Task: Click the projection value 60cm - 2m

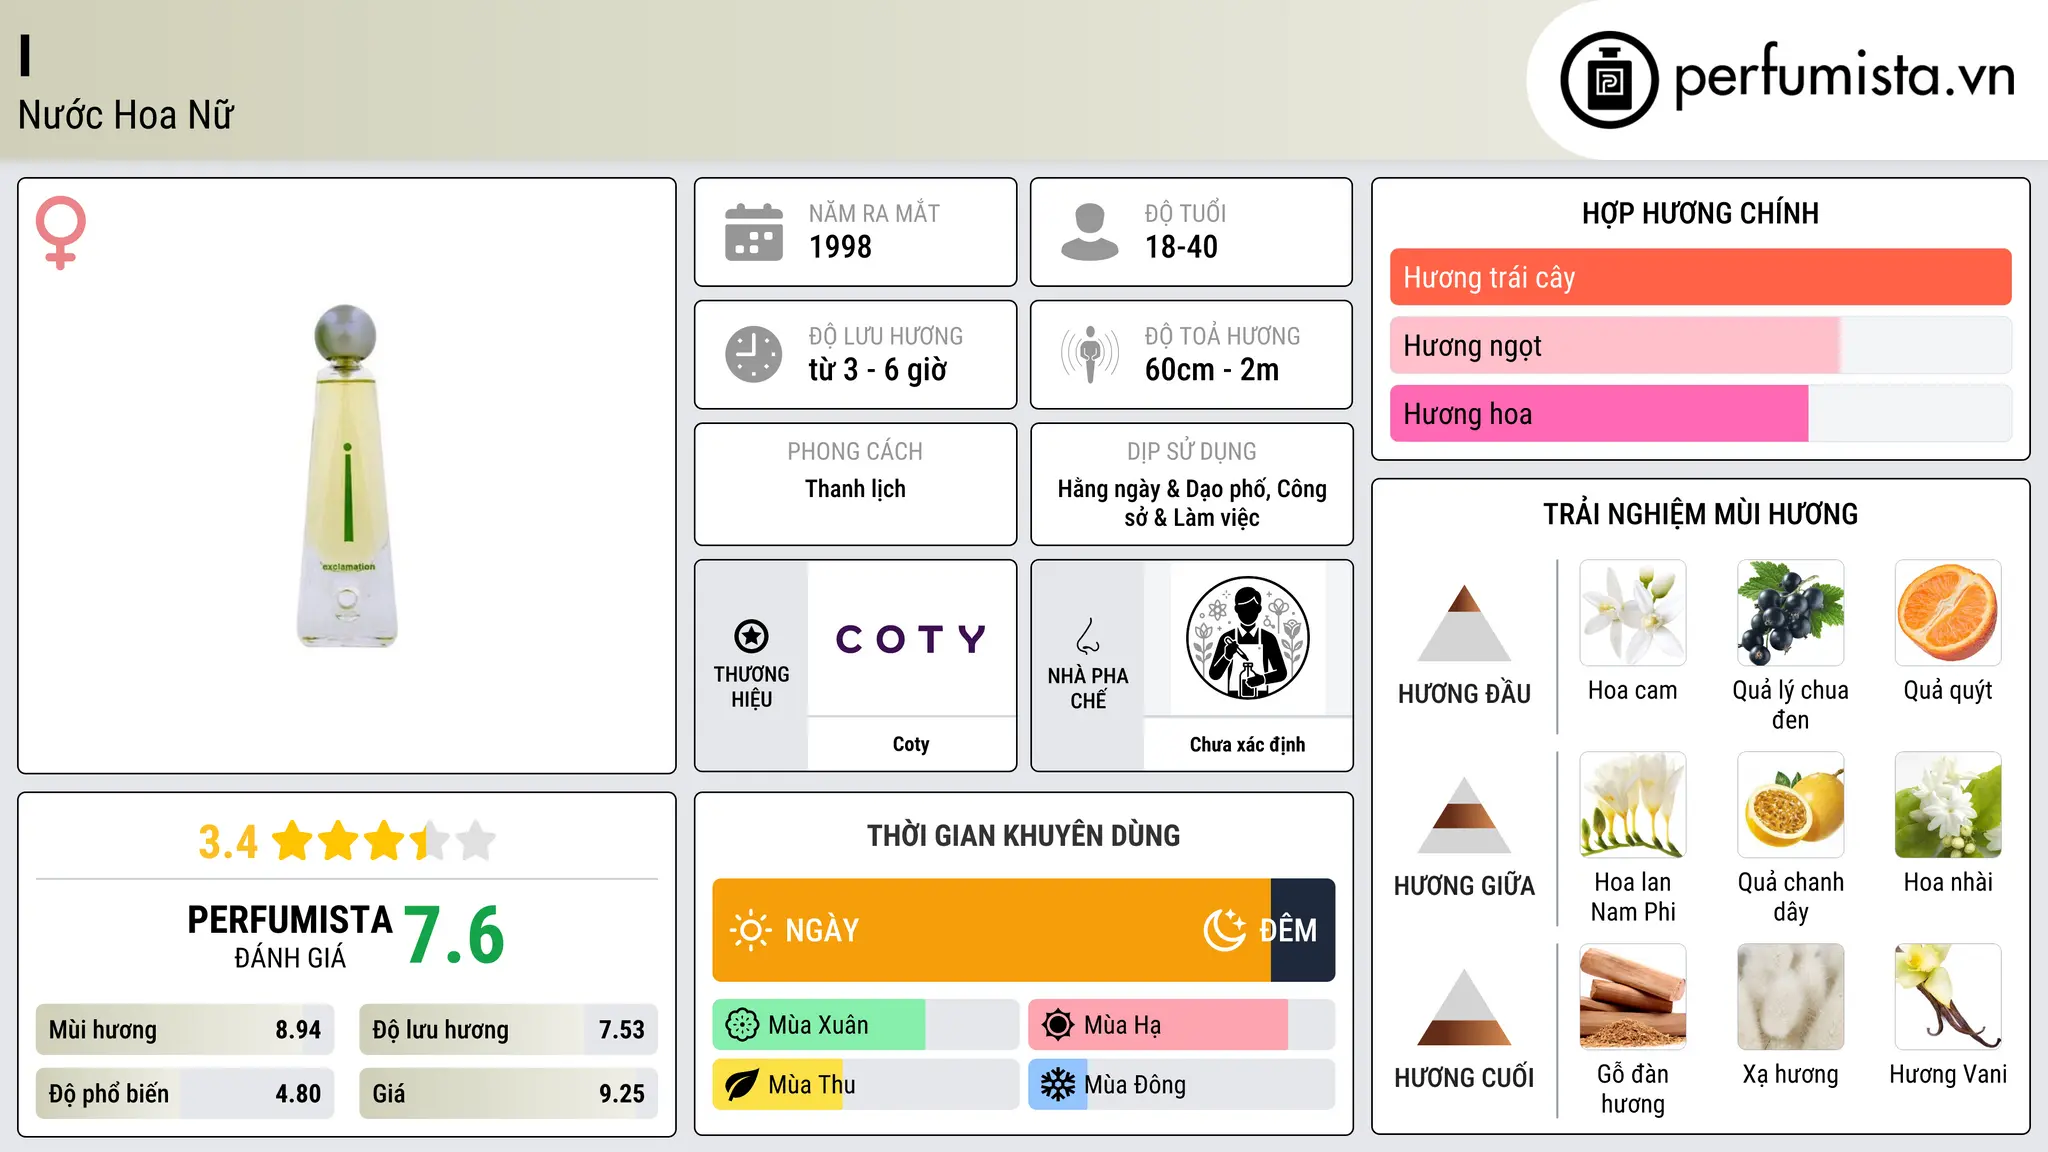Action: (1212, 370)
